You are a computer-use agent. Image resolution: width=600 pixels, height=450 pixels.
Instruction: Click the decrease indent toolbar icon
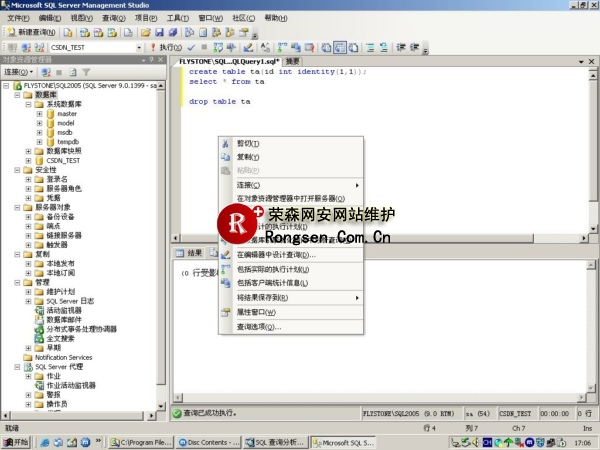[x=401, y=47]
